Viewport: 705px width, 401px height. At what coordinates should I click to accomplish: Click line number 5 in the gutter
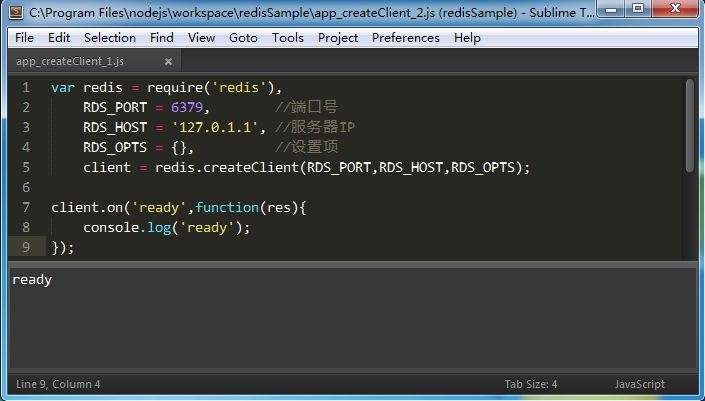26,167
